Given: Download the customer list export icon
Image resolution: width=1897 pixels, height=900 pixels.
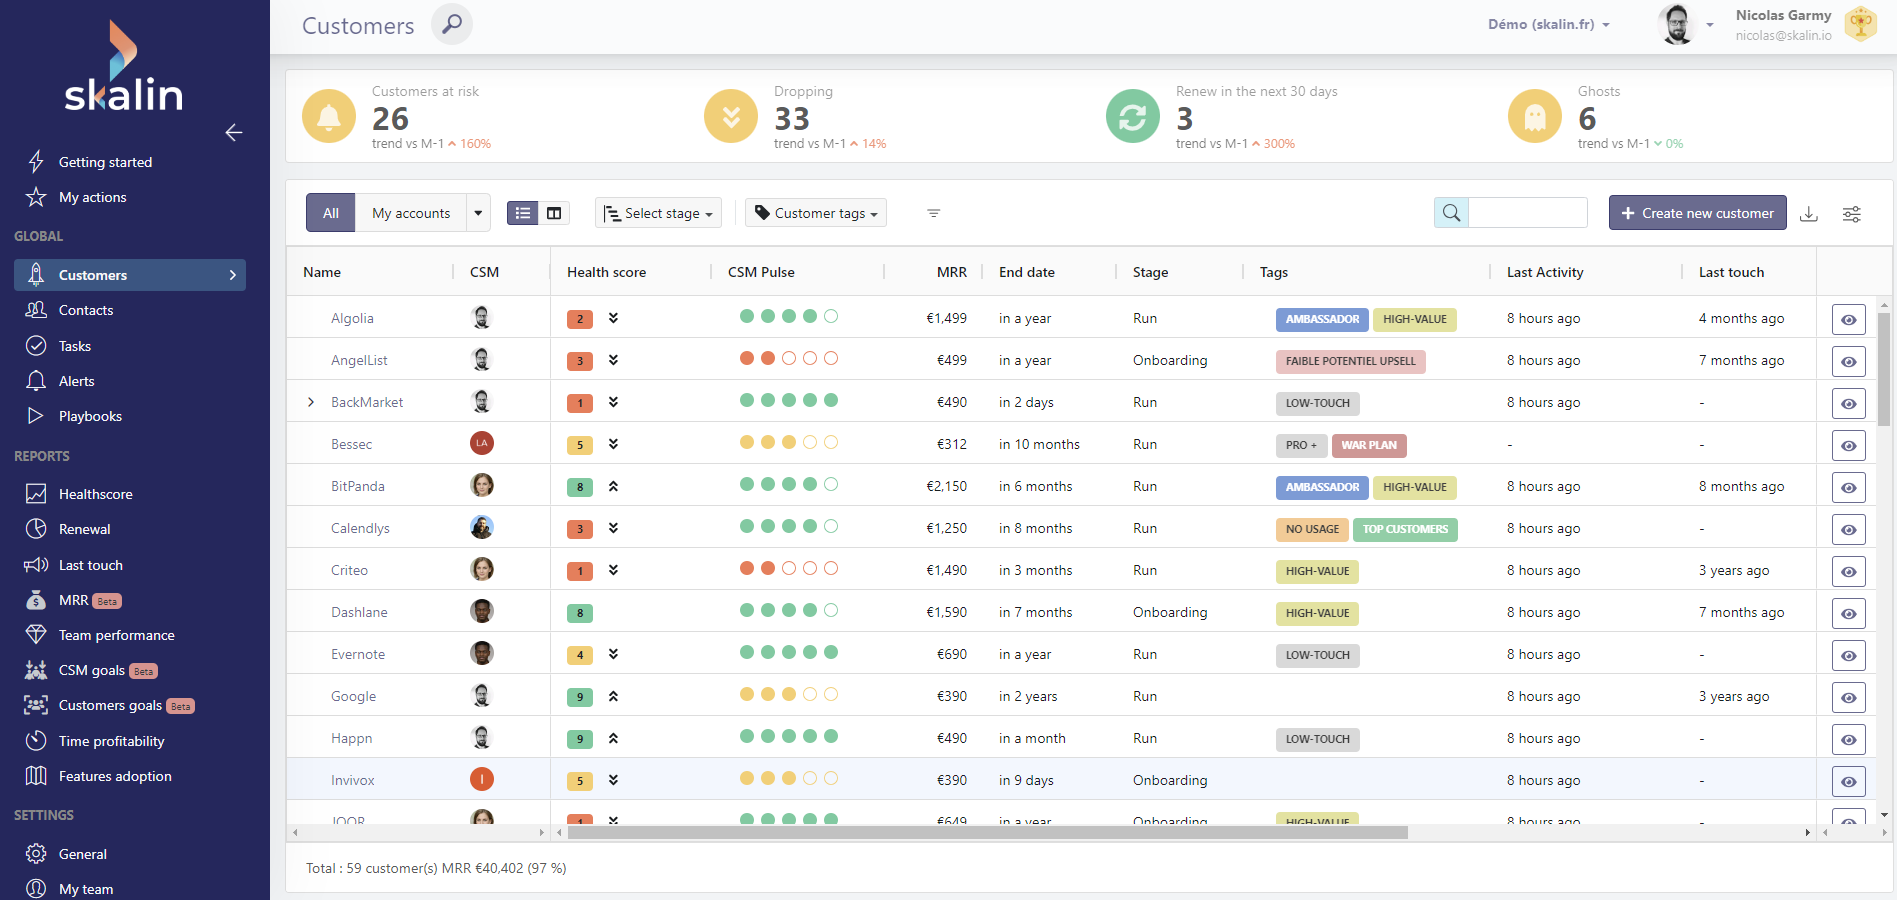Looking at the screenshot, I should point(1809,213).
